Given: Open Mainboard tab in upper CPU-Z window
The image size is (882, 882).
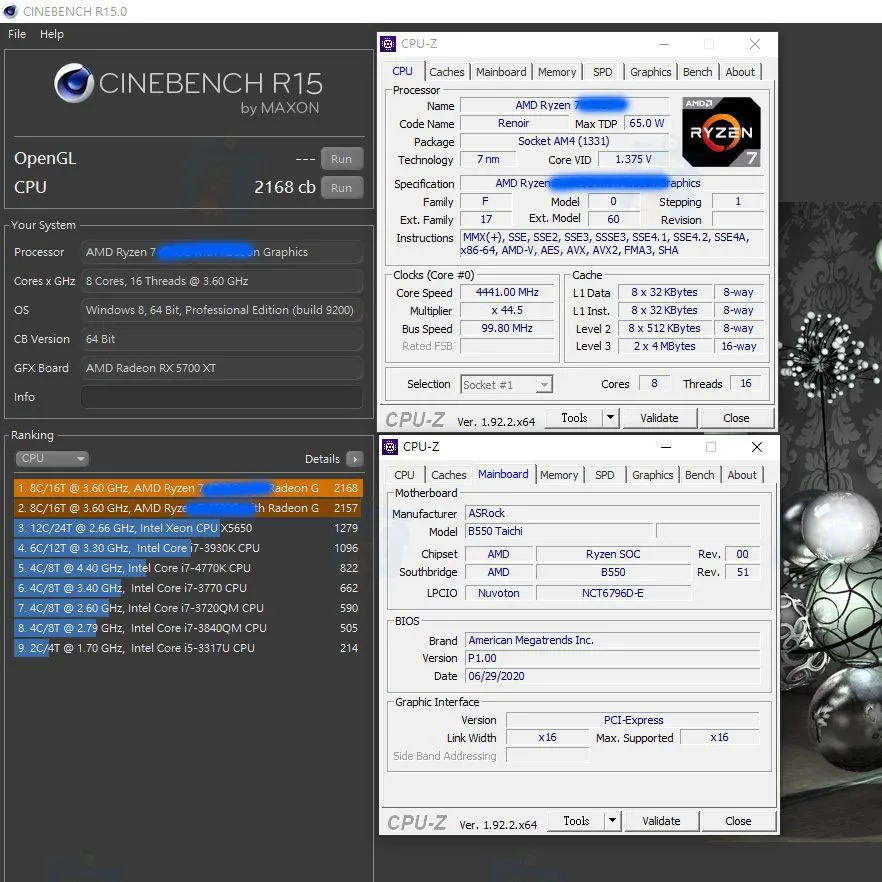Looking at the screenshot, I should tap(501, 72).
